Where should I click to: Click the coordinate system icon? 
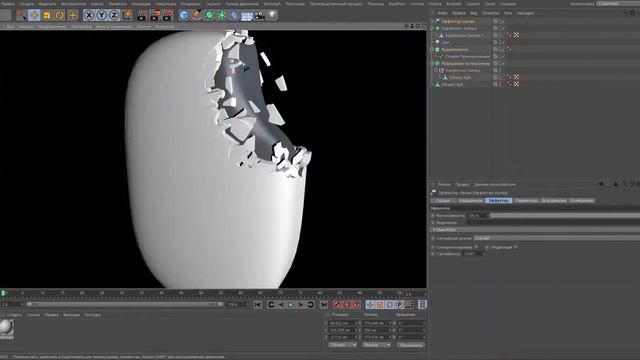127,15
